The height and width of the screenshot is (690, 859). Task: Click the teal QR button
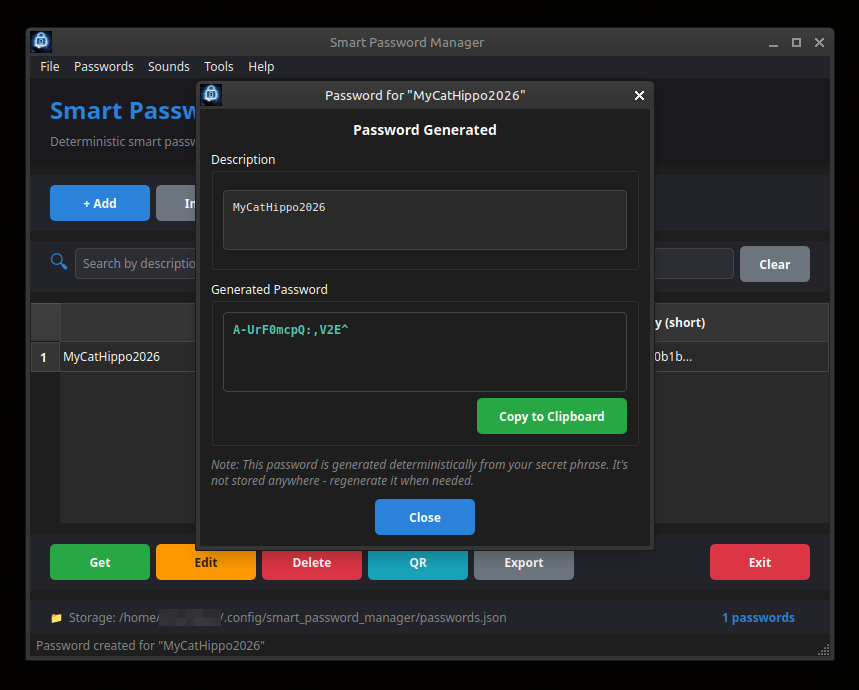tap(417, 565)
